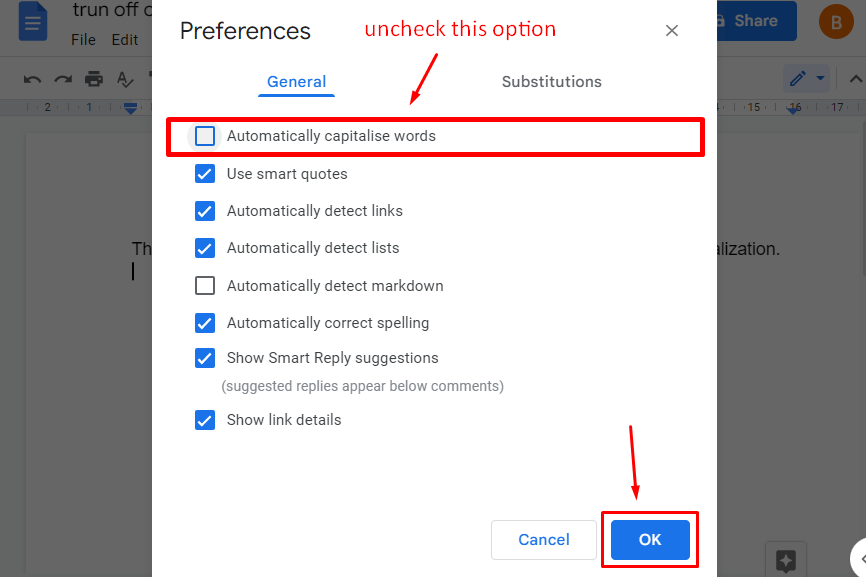Open the File menu

point(83,40)
